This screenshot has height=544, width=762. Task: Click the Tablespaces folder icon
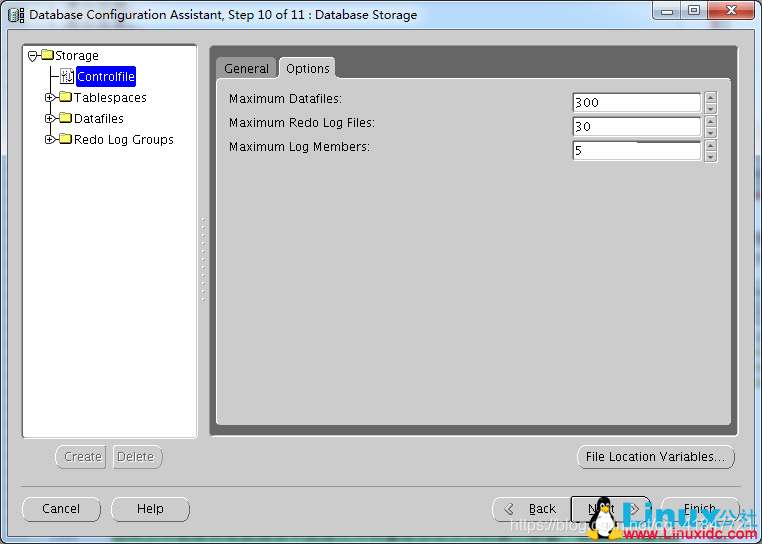tap(66, 97)
